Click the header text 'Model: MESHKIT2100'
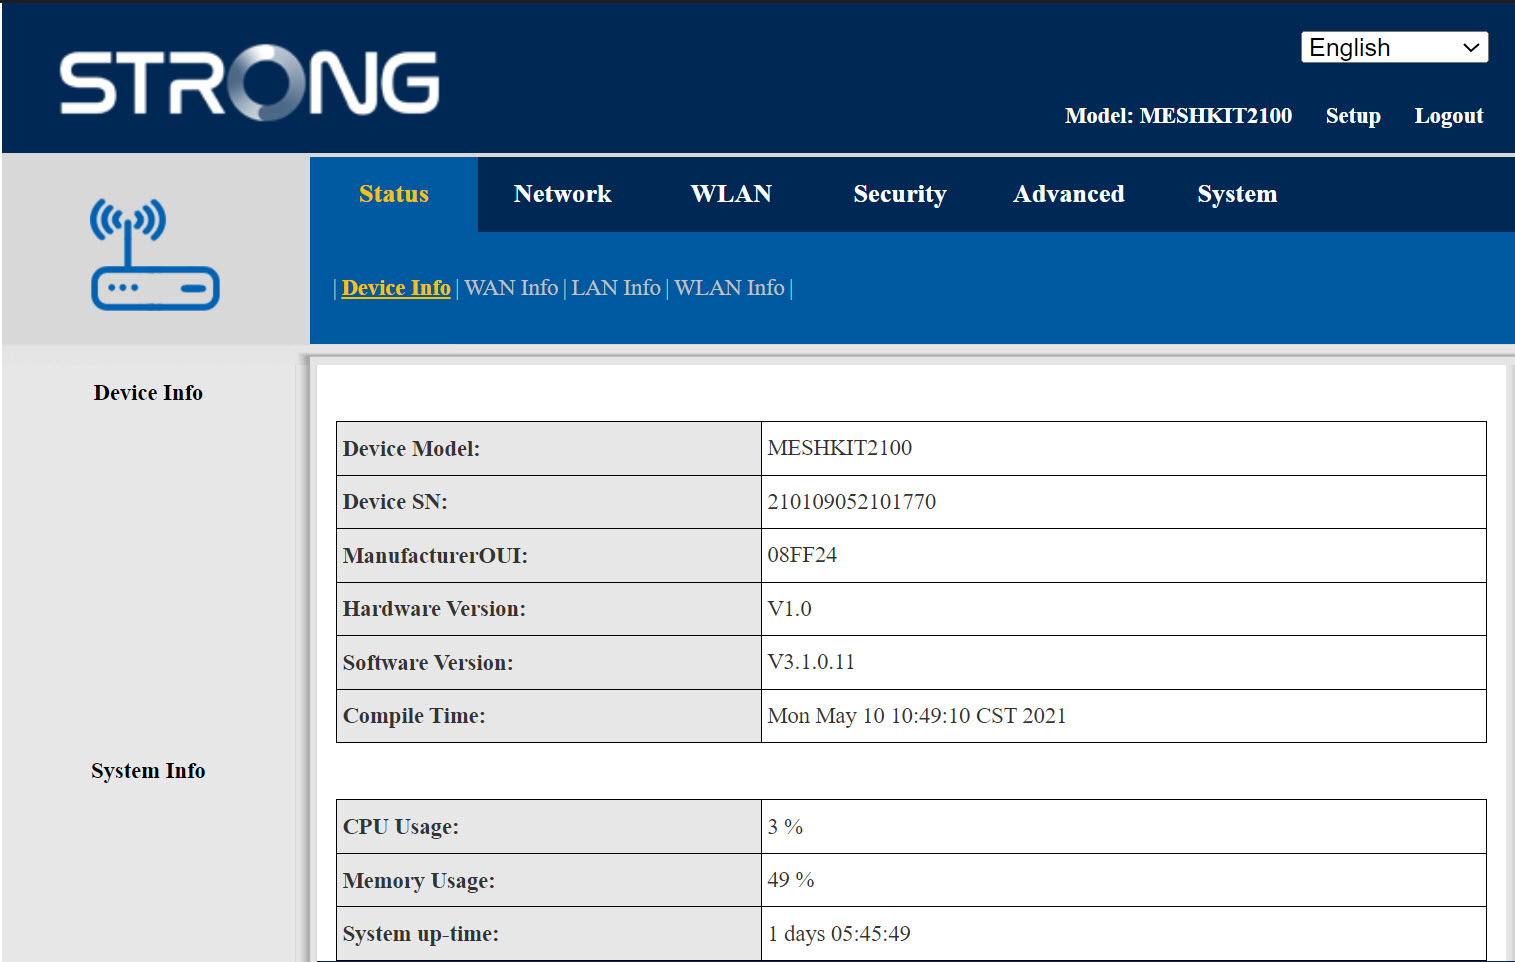Screen dimensions: 1515x962 (1178, 116)
